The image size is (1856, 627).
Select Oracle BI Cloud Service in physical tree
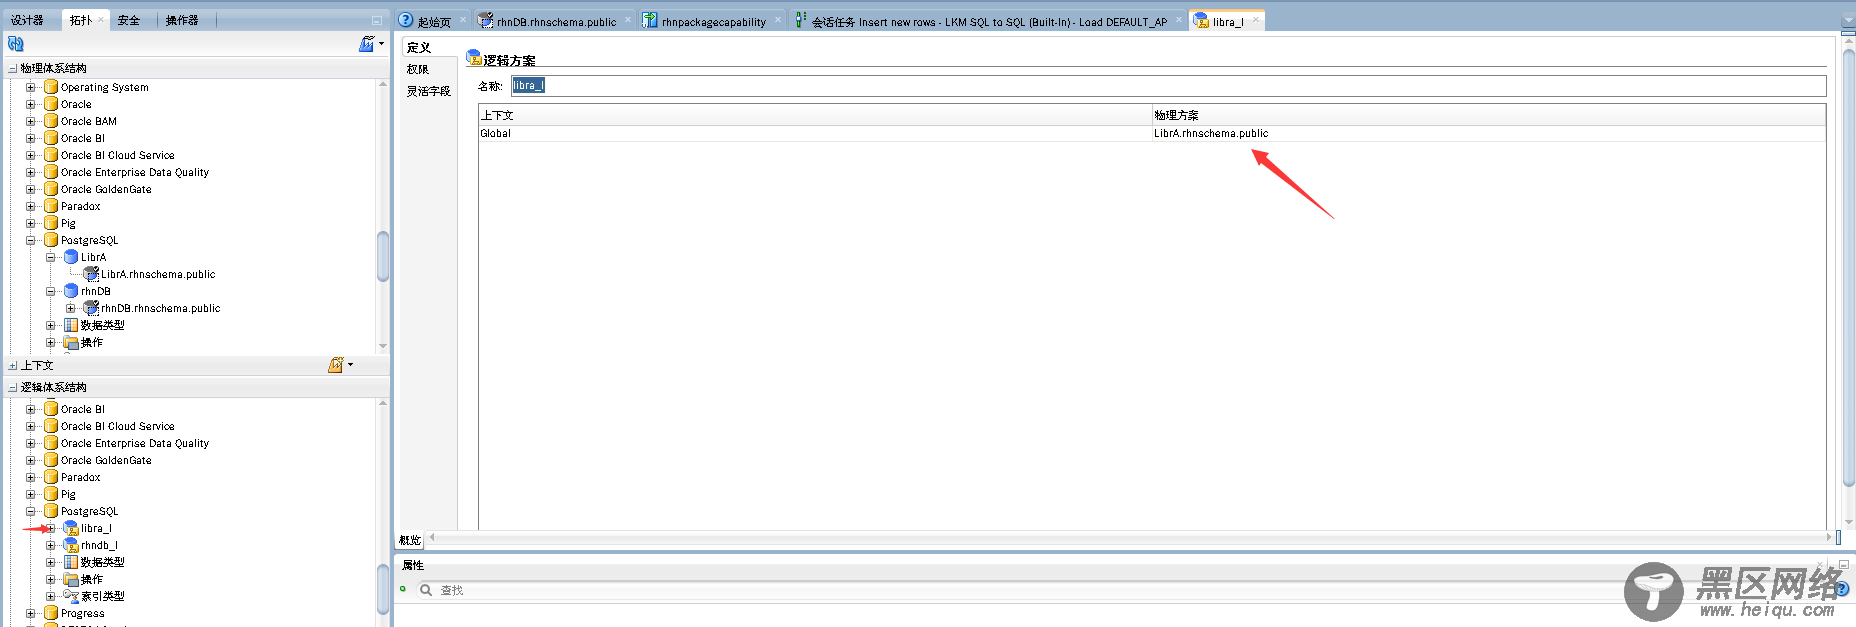point(117,155)
